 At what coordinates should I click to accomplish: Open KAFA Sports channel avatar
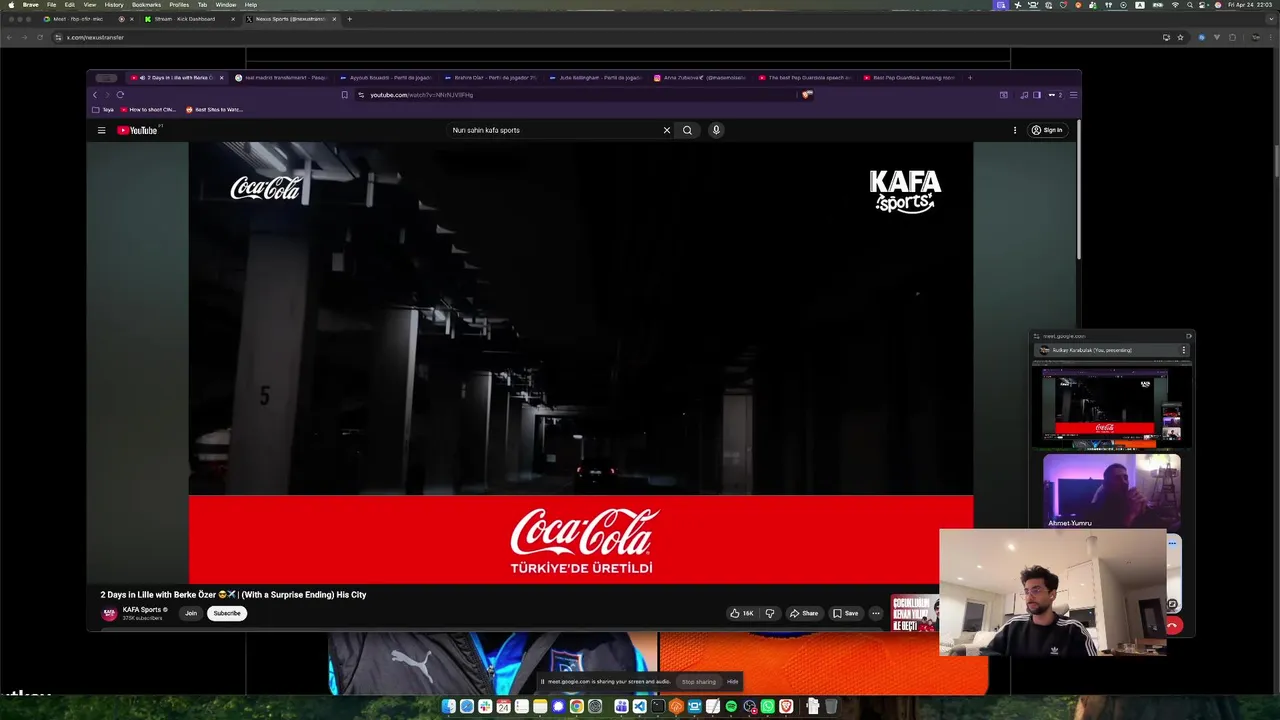(x=109, y=613)
